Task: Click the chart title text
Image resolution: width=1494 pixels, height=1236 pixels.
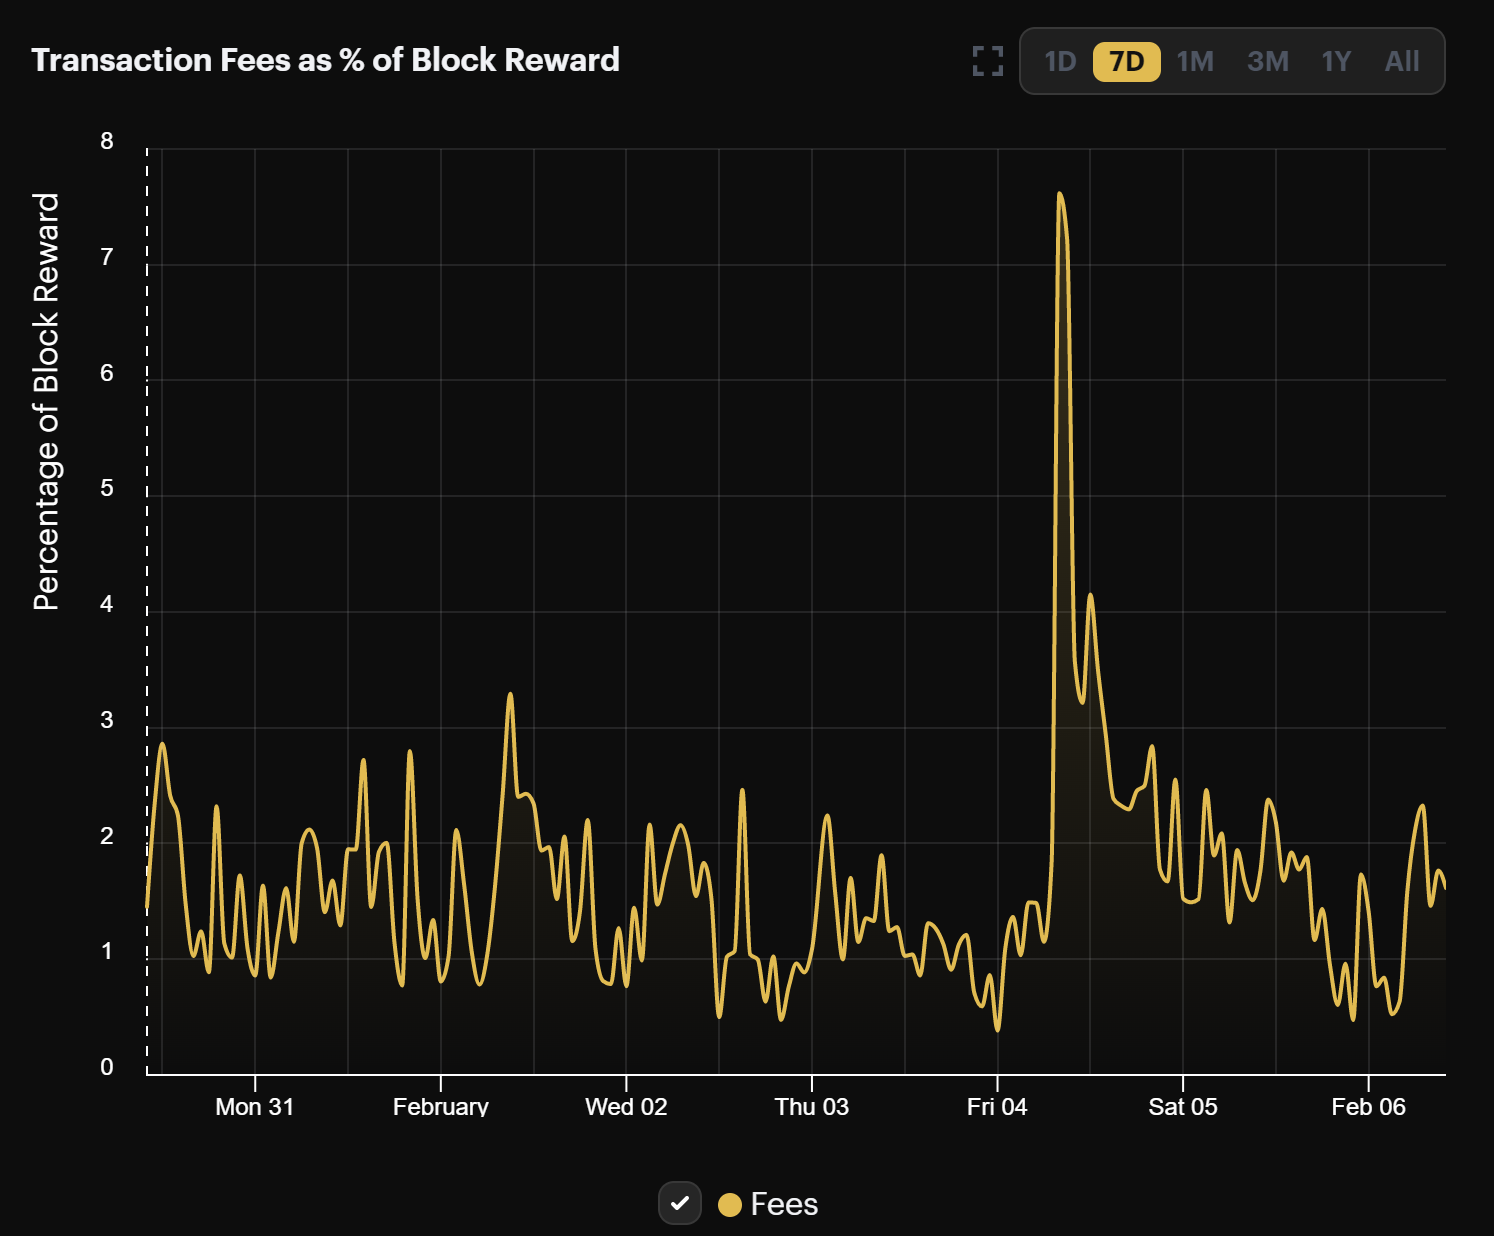Action: pos(326,60)
